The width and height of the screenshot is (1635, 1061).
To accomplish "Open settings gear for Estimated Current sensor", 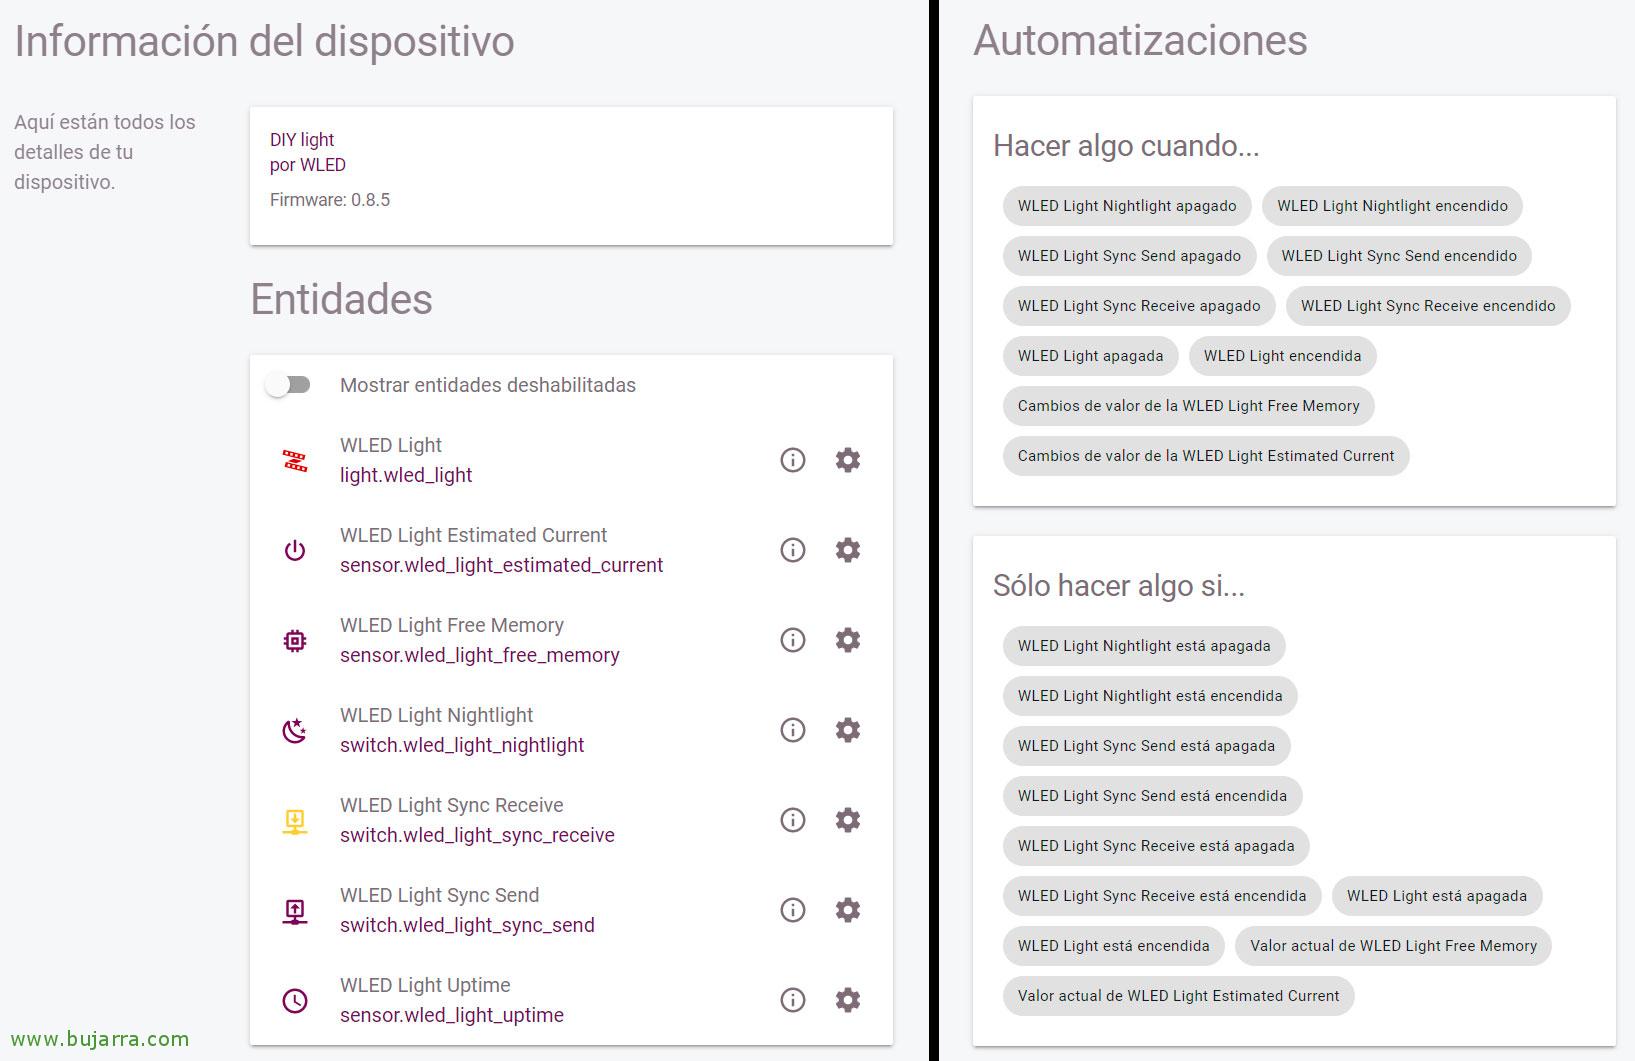I will tap(848, 550).
